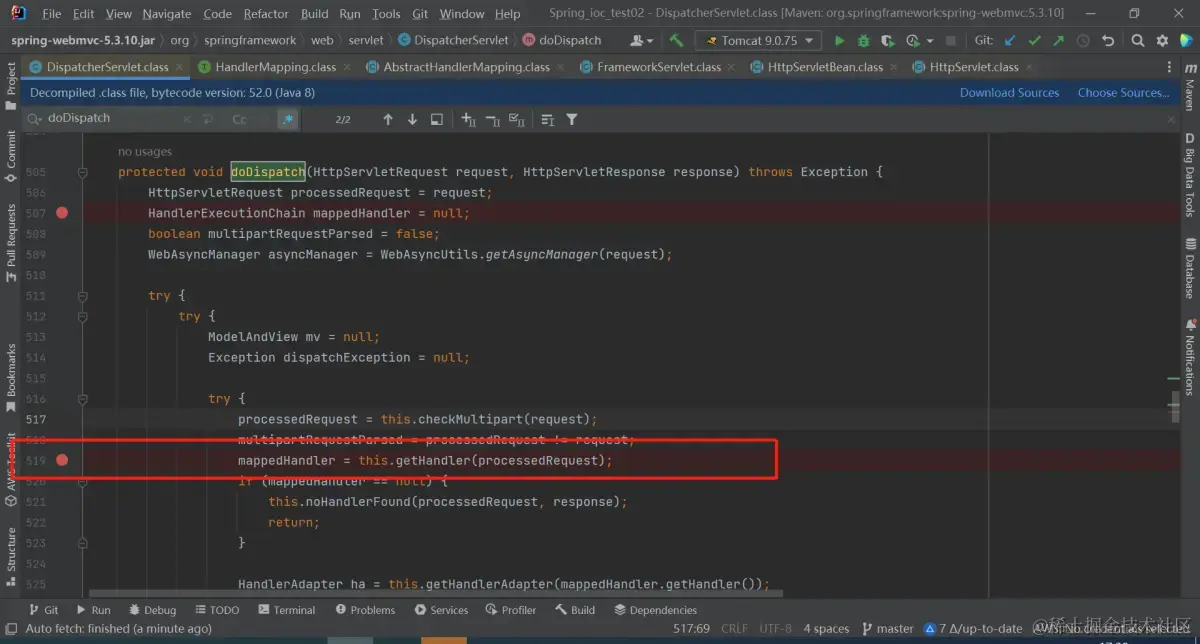1200x644 pixels.
Task: Go to next search occurrence arrow
Action: click(412, 119)
